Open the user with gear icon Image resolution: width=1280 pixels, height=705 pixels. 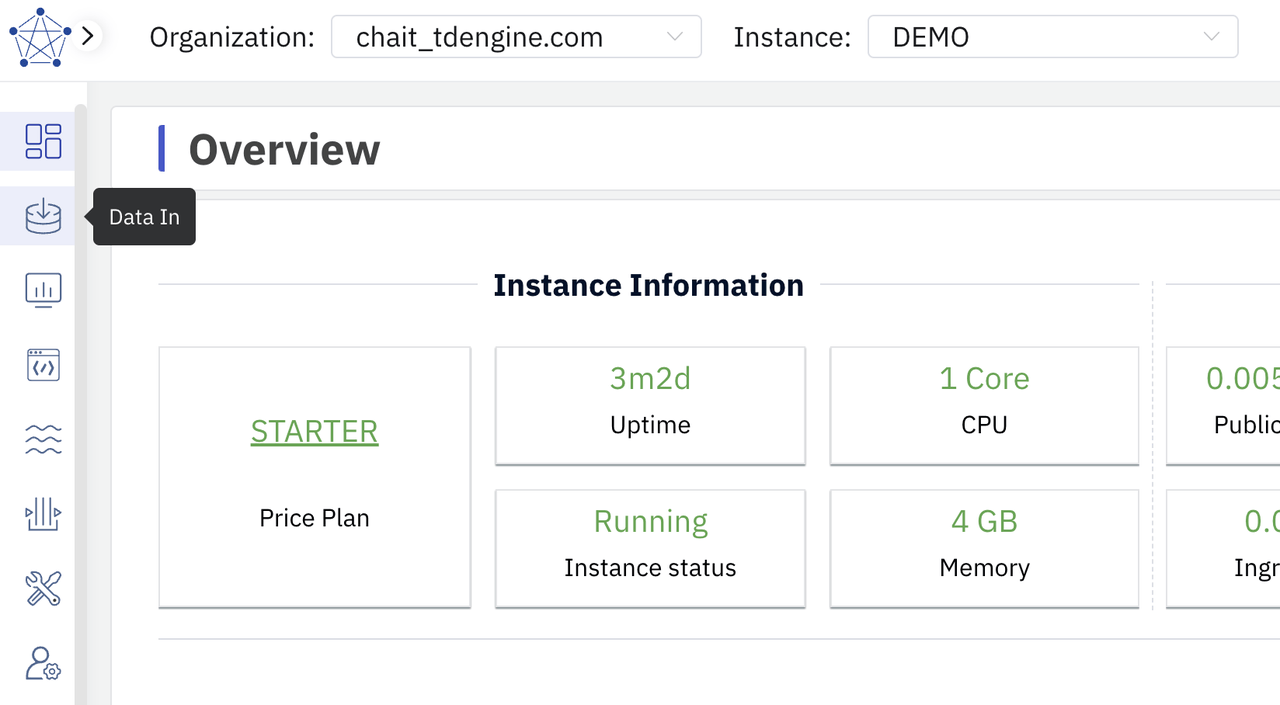(x=43, y=663)
